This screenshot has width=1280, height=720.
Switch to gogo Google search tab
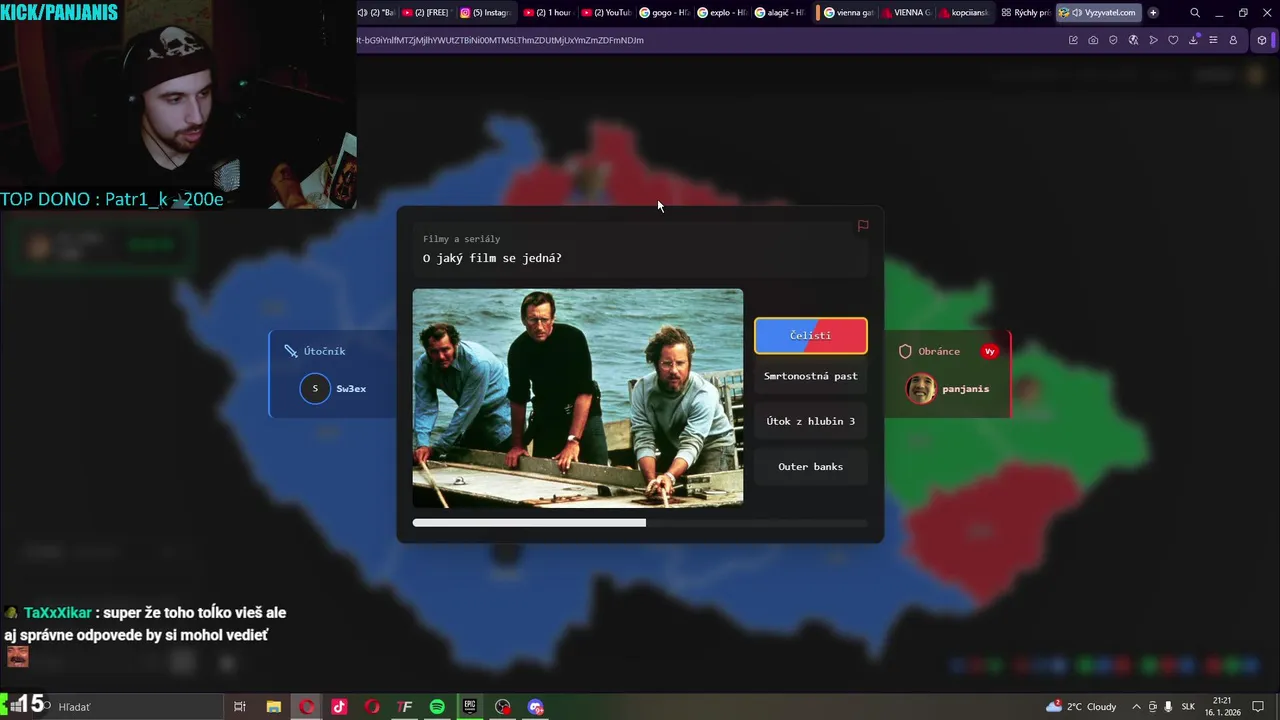point(666,13)
